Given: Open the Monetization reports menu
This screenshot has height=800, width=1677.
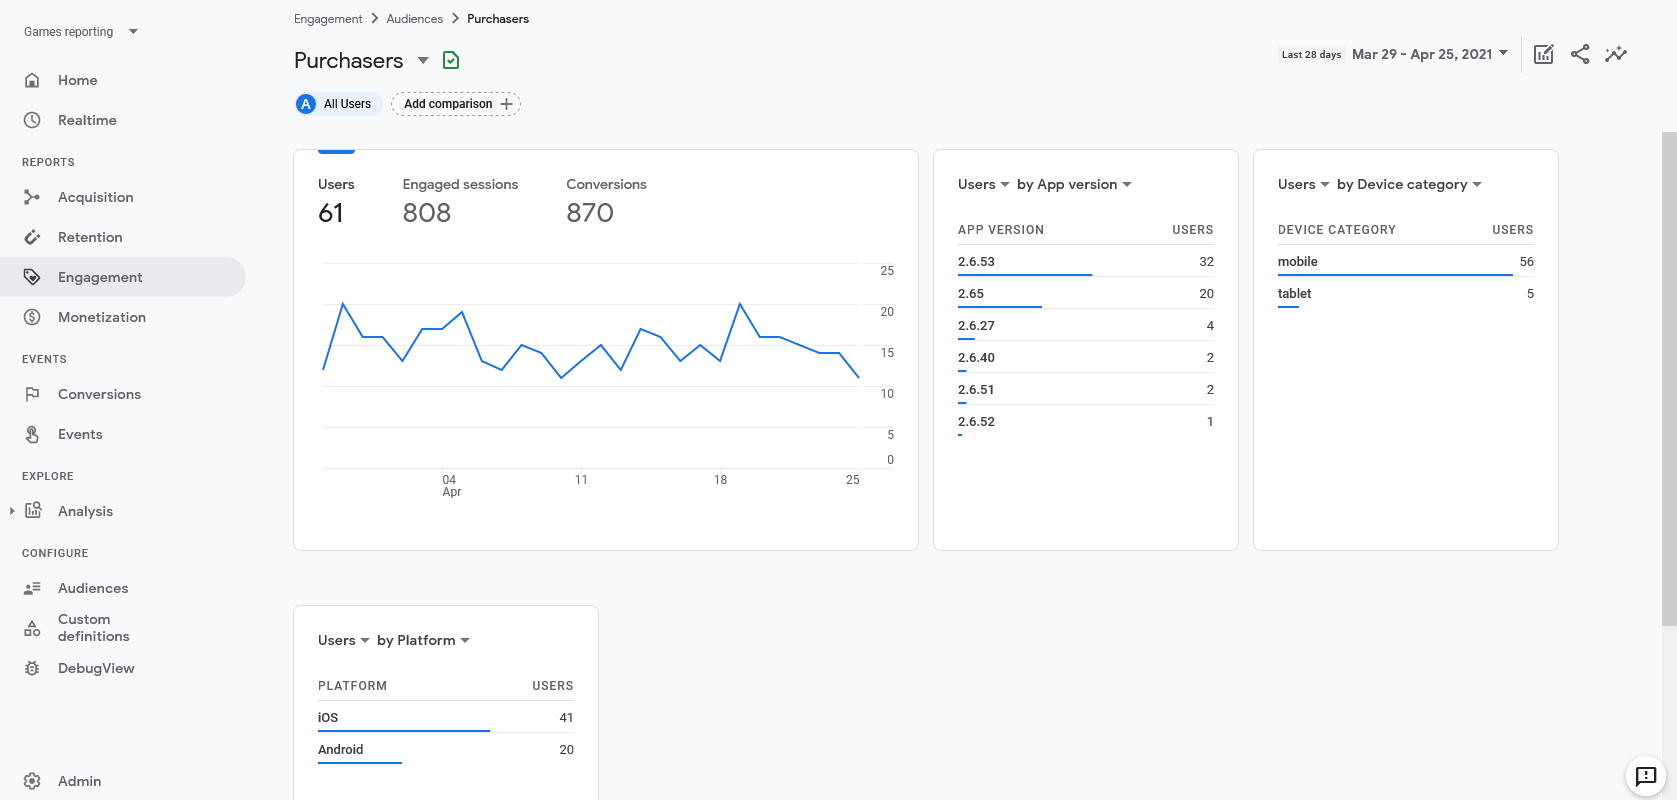Looking at the screenshot, I should point(101,317).
